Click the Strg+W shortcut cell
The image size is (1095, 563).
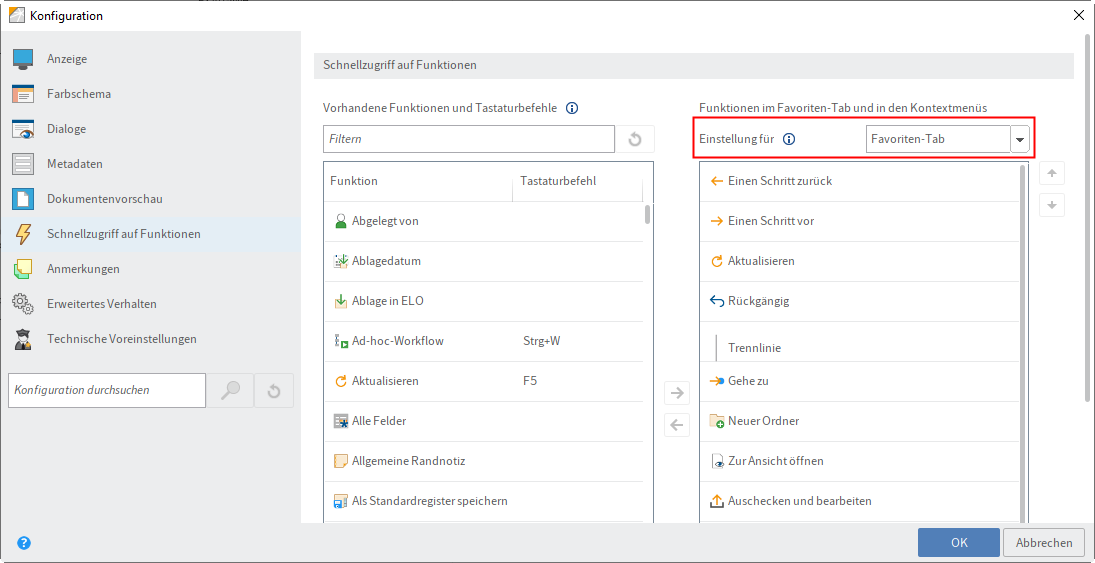(541, 342)
